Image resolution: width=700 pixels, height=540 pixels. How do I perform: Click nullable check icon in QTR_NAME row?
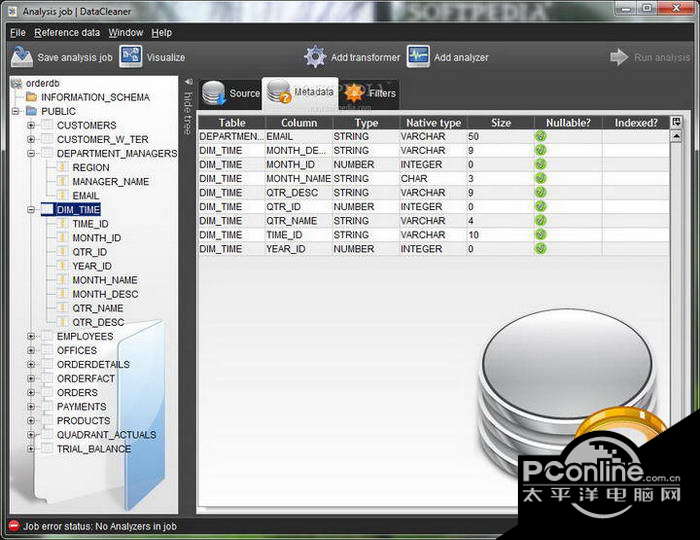point(540,220)
